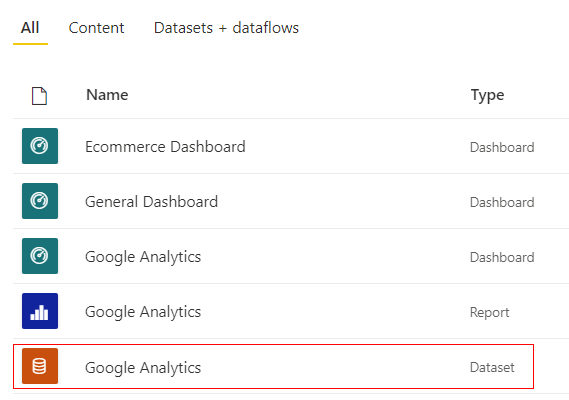
Task: Click the Report type label
Action: tap(490, 313)
